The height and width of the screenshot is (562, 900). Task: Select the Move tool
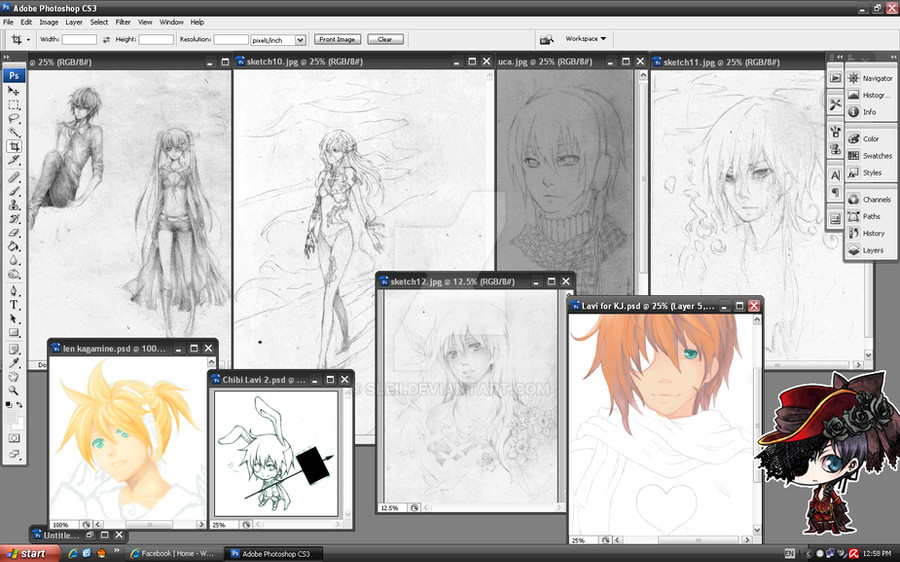pos(14,91)
